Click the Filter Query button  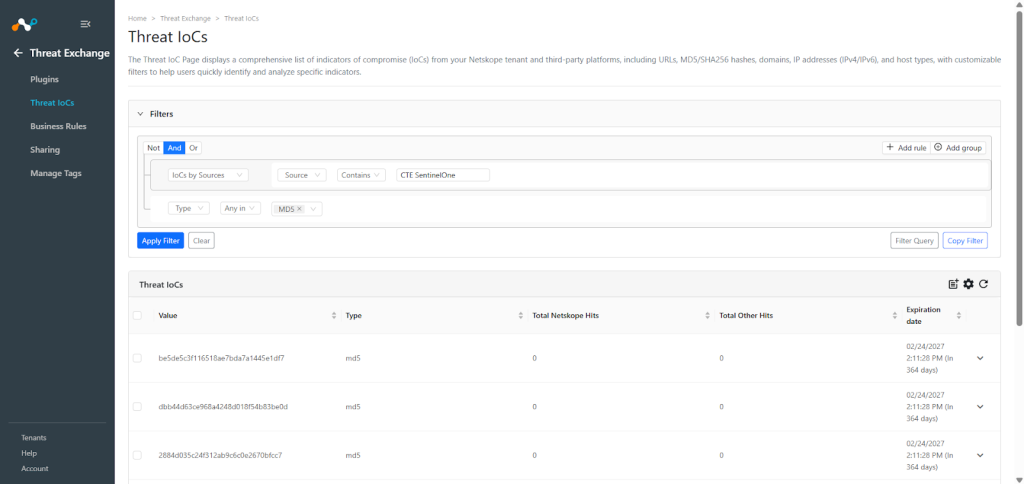point(914,240)
